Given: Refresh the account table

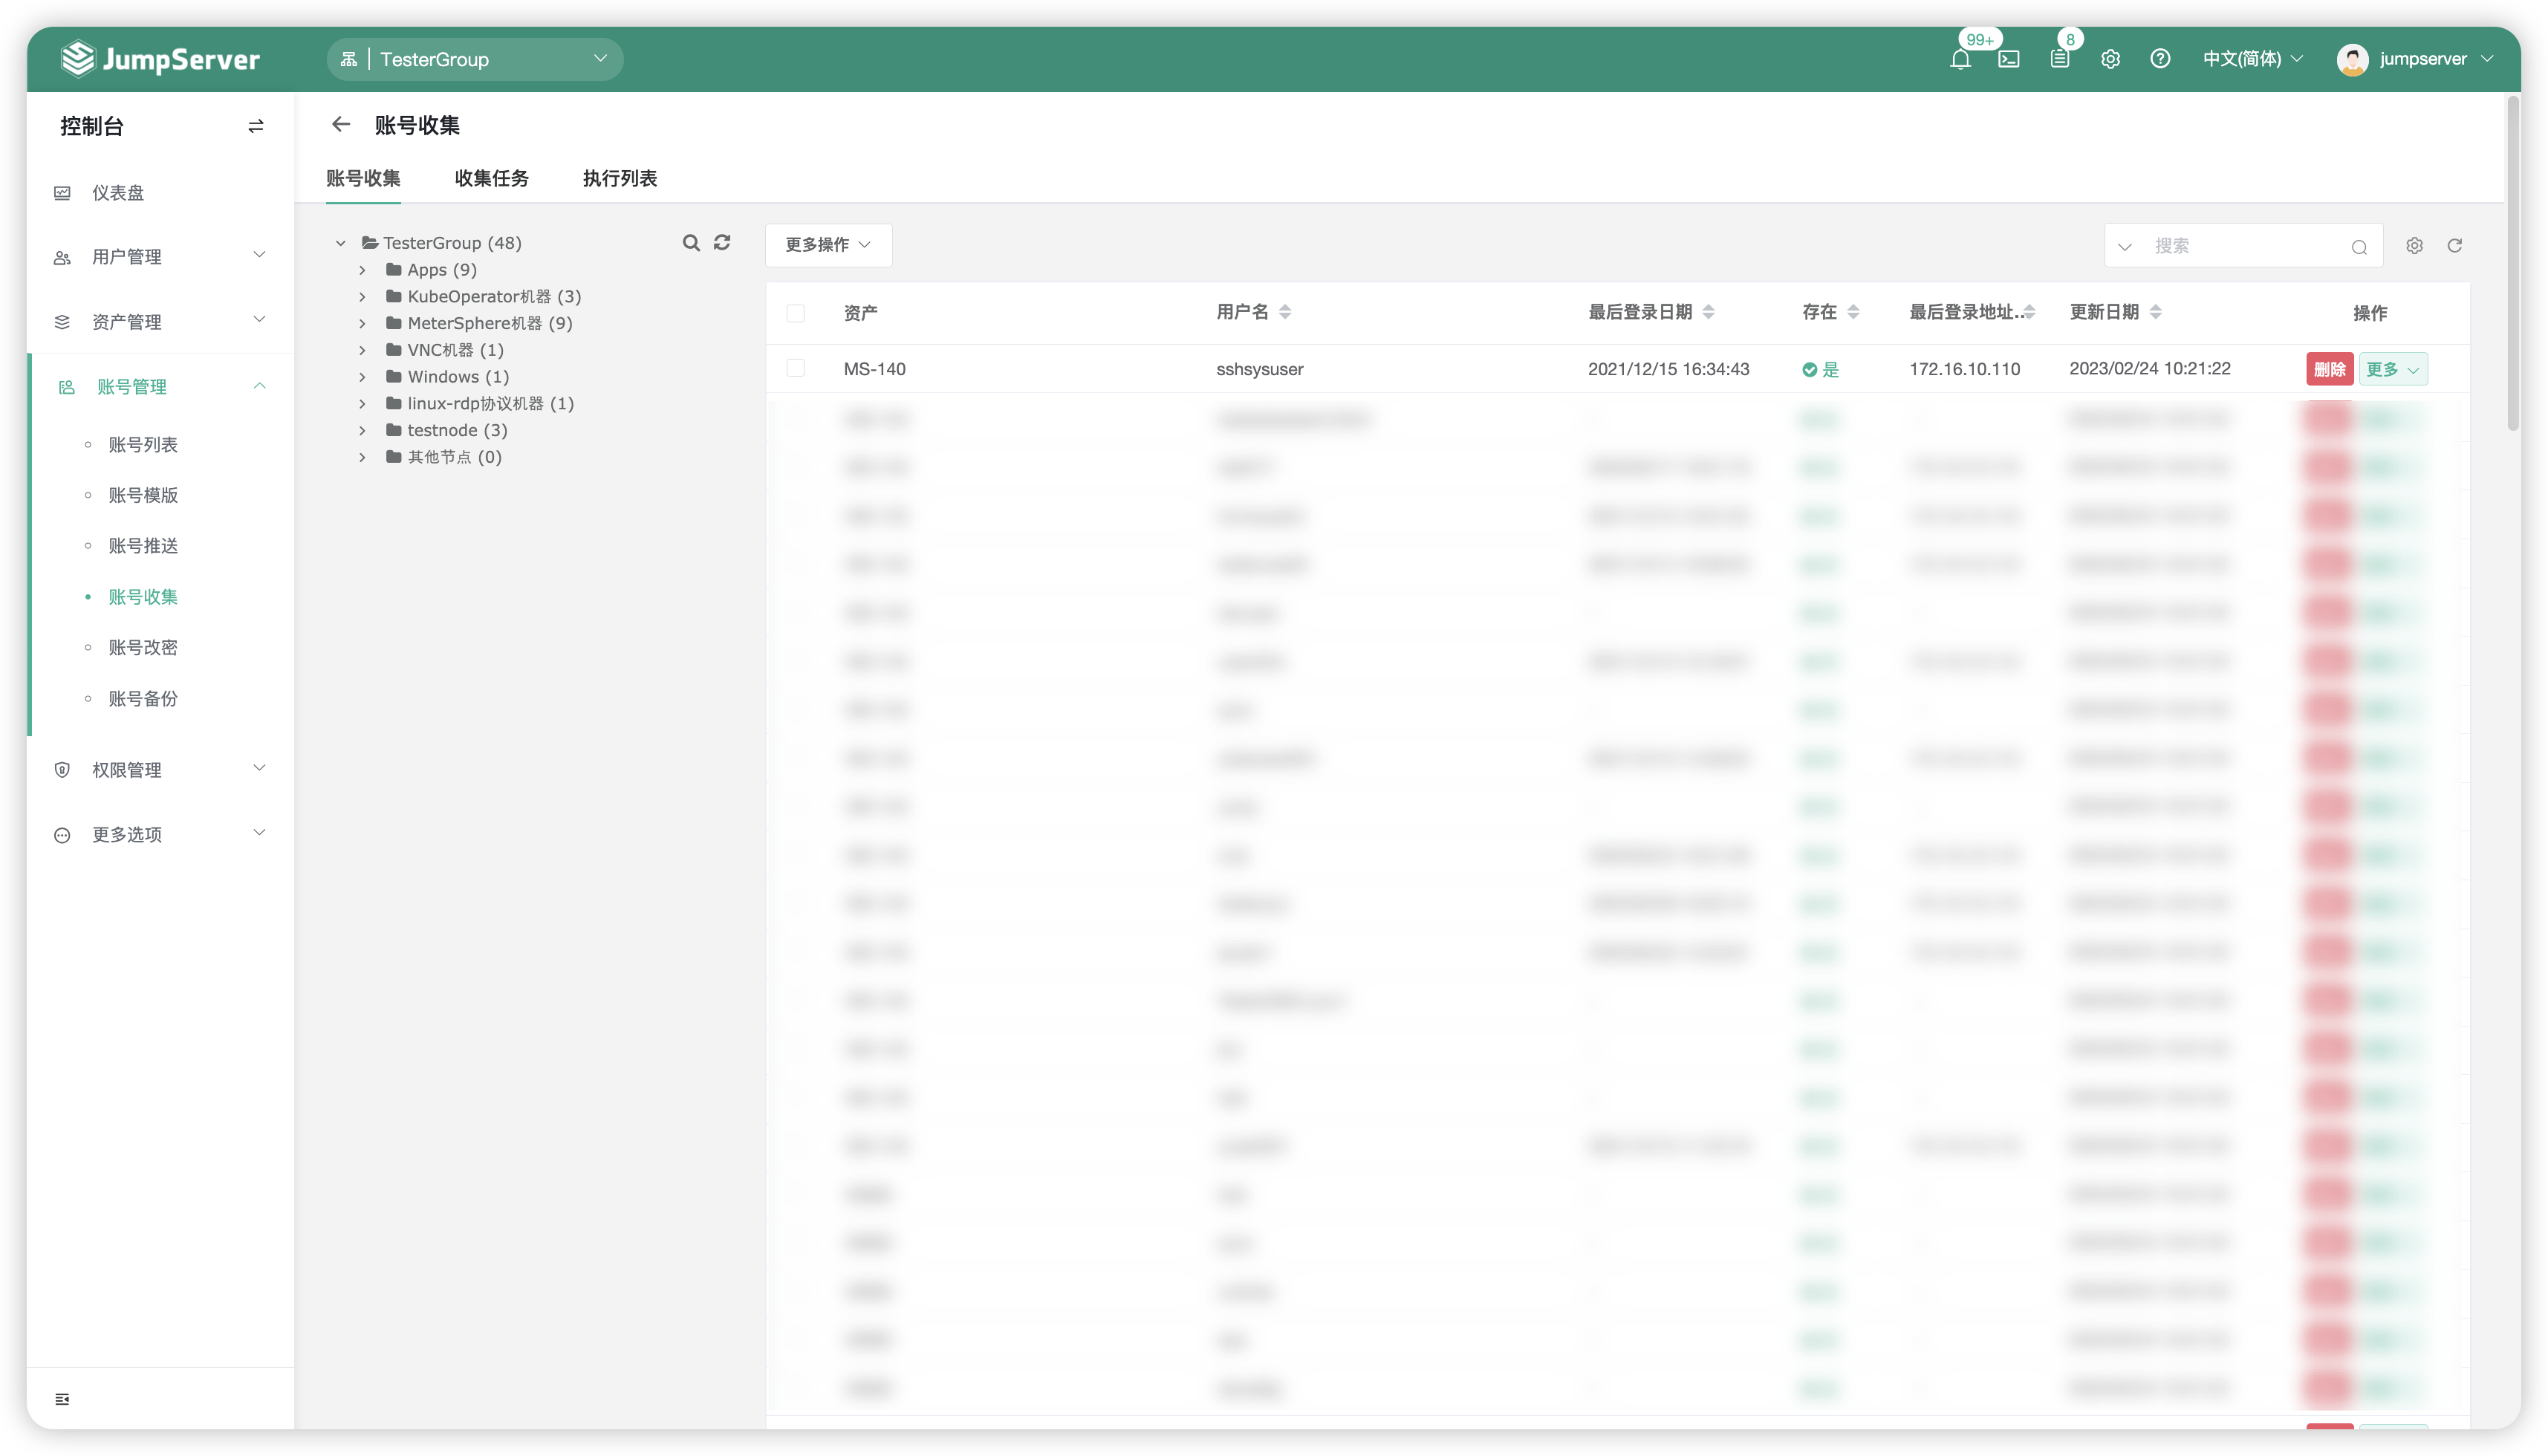Looking at the screenshot, I should pos(2455,246).
